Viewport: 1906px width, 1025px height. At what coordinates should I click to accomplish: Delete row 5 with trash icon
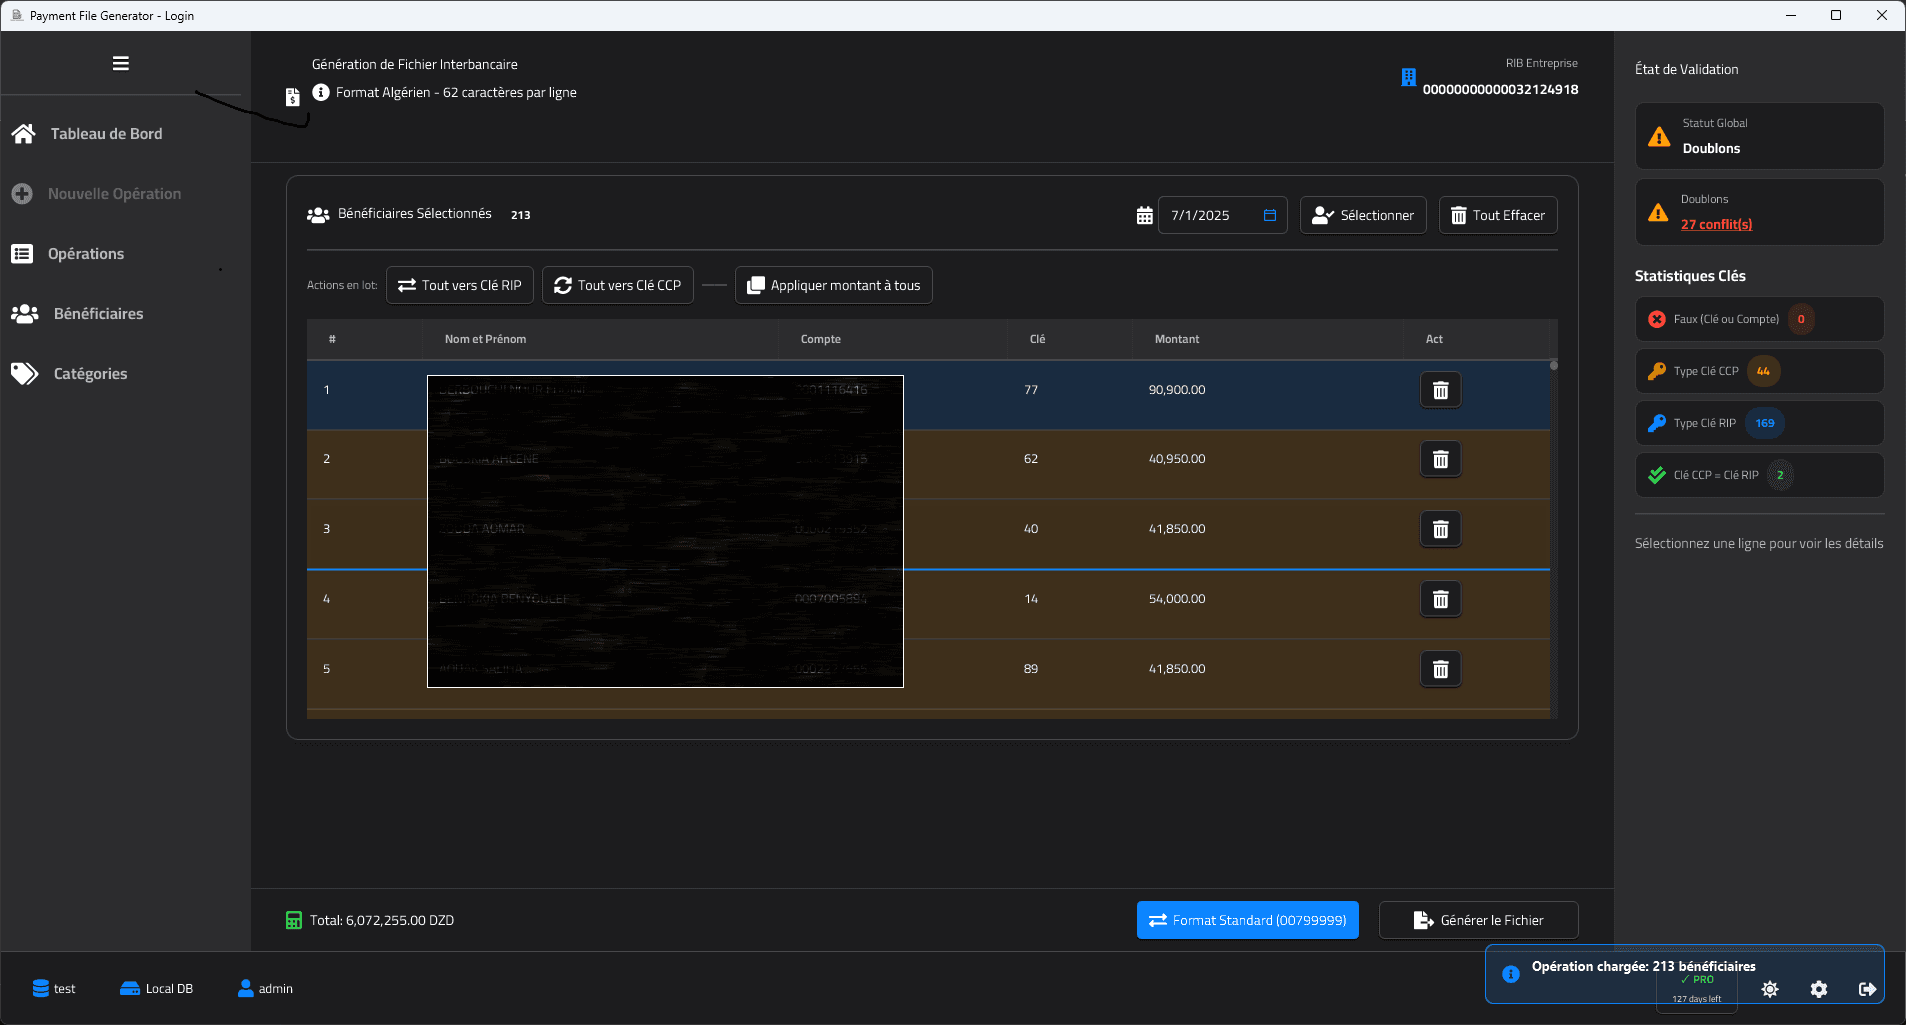pos(1441,669)
